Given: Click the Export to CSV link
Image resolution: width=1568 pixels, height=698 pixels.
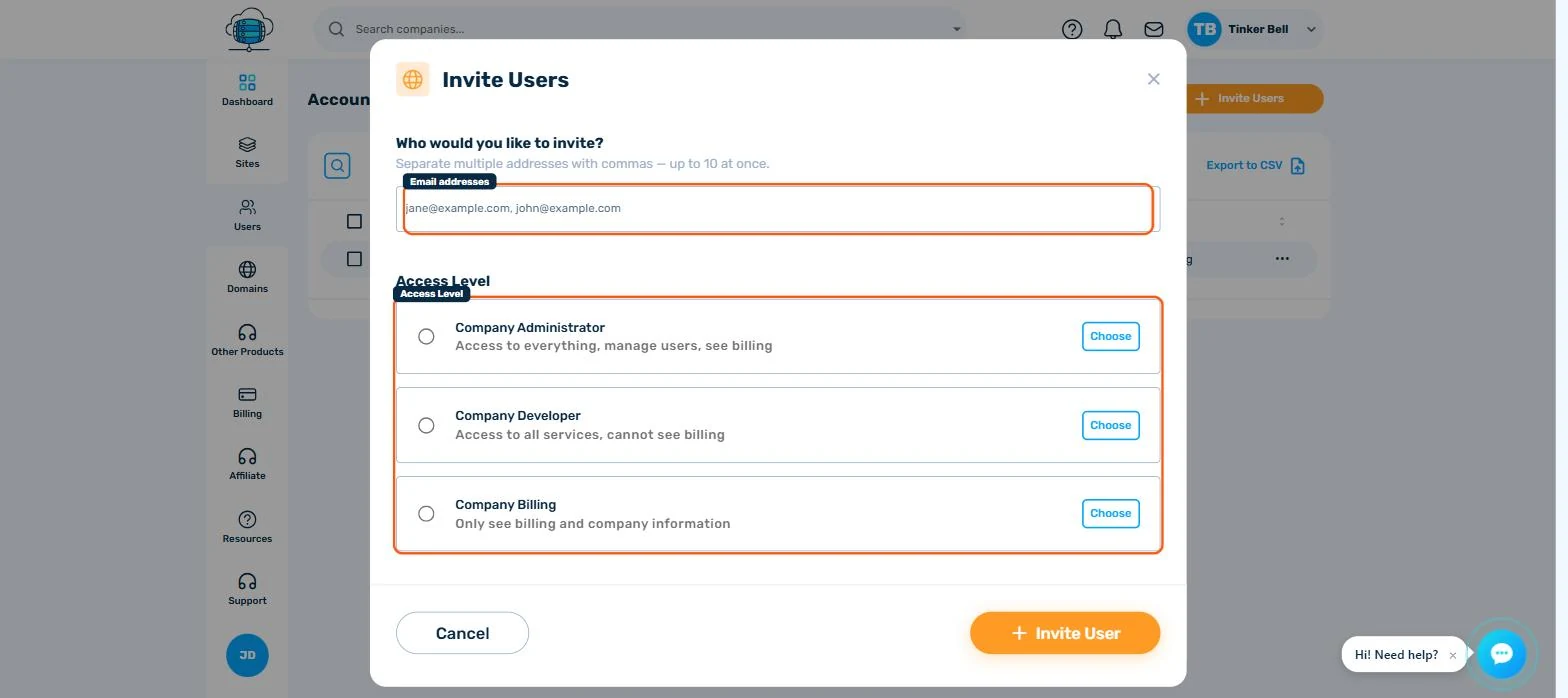Looking at the screenshot, I should point(1255,165).
